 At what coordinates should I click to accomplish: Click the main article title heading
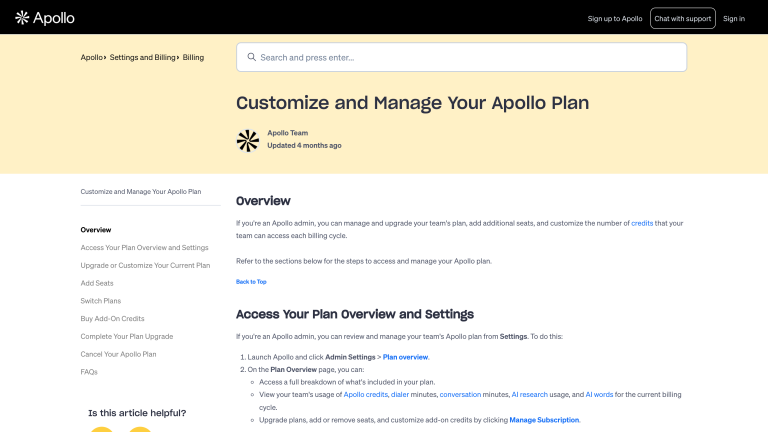[x=412, y=103]
